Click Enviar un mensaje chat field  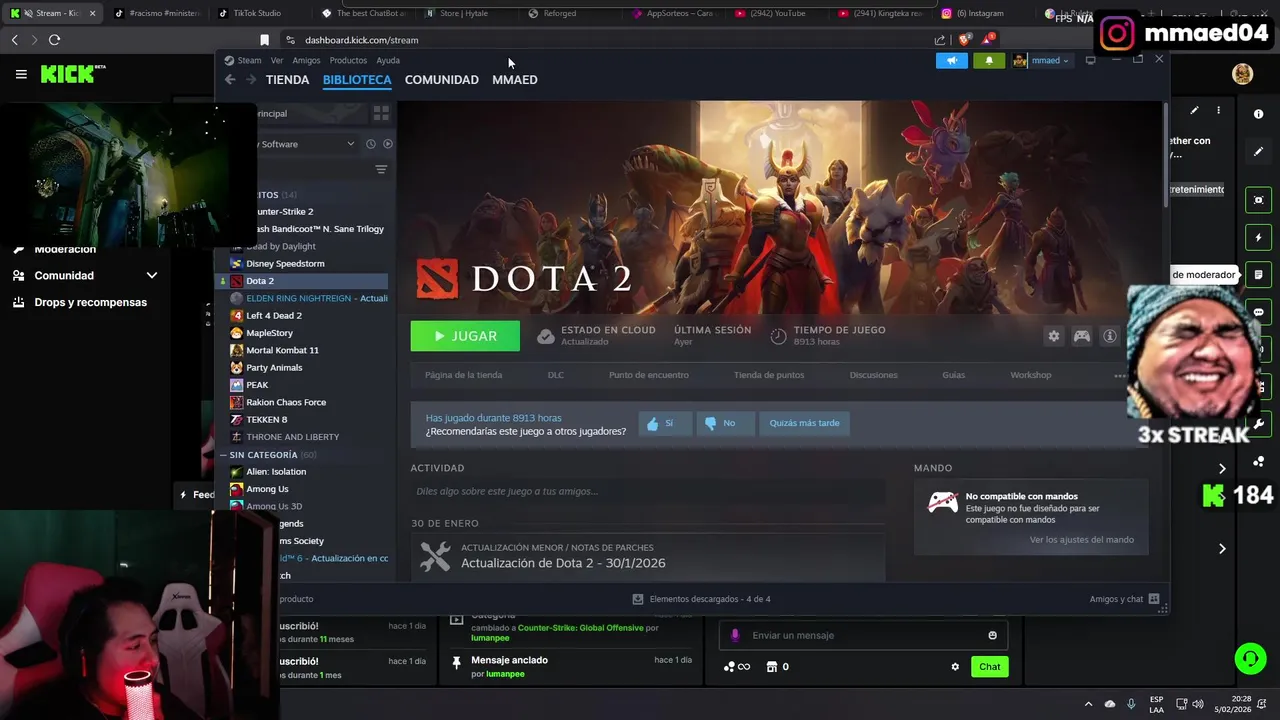point(863,635)
